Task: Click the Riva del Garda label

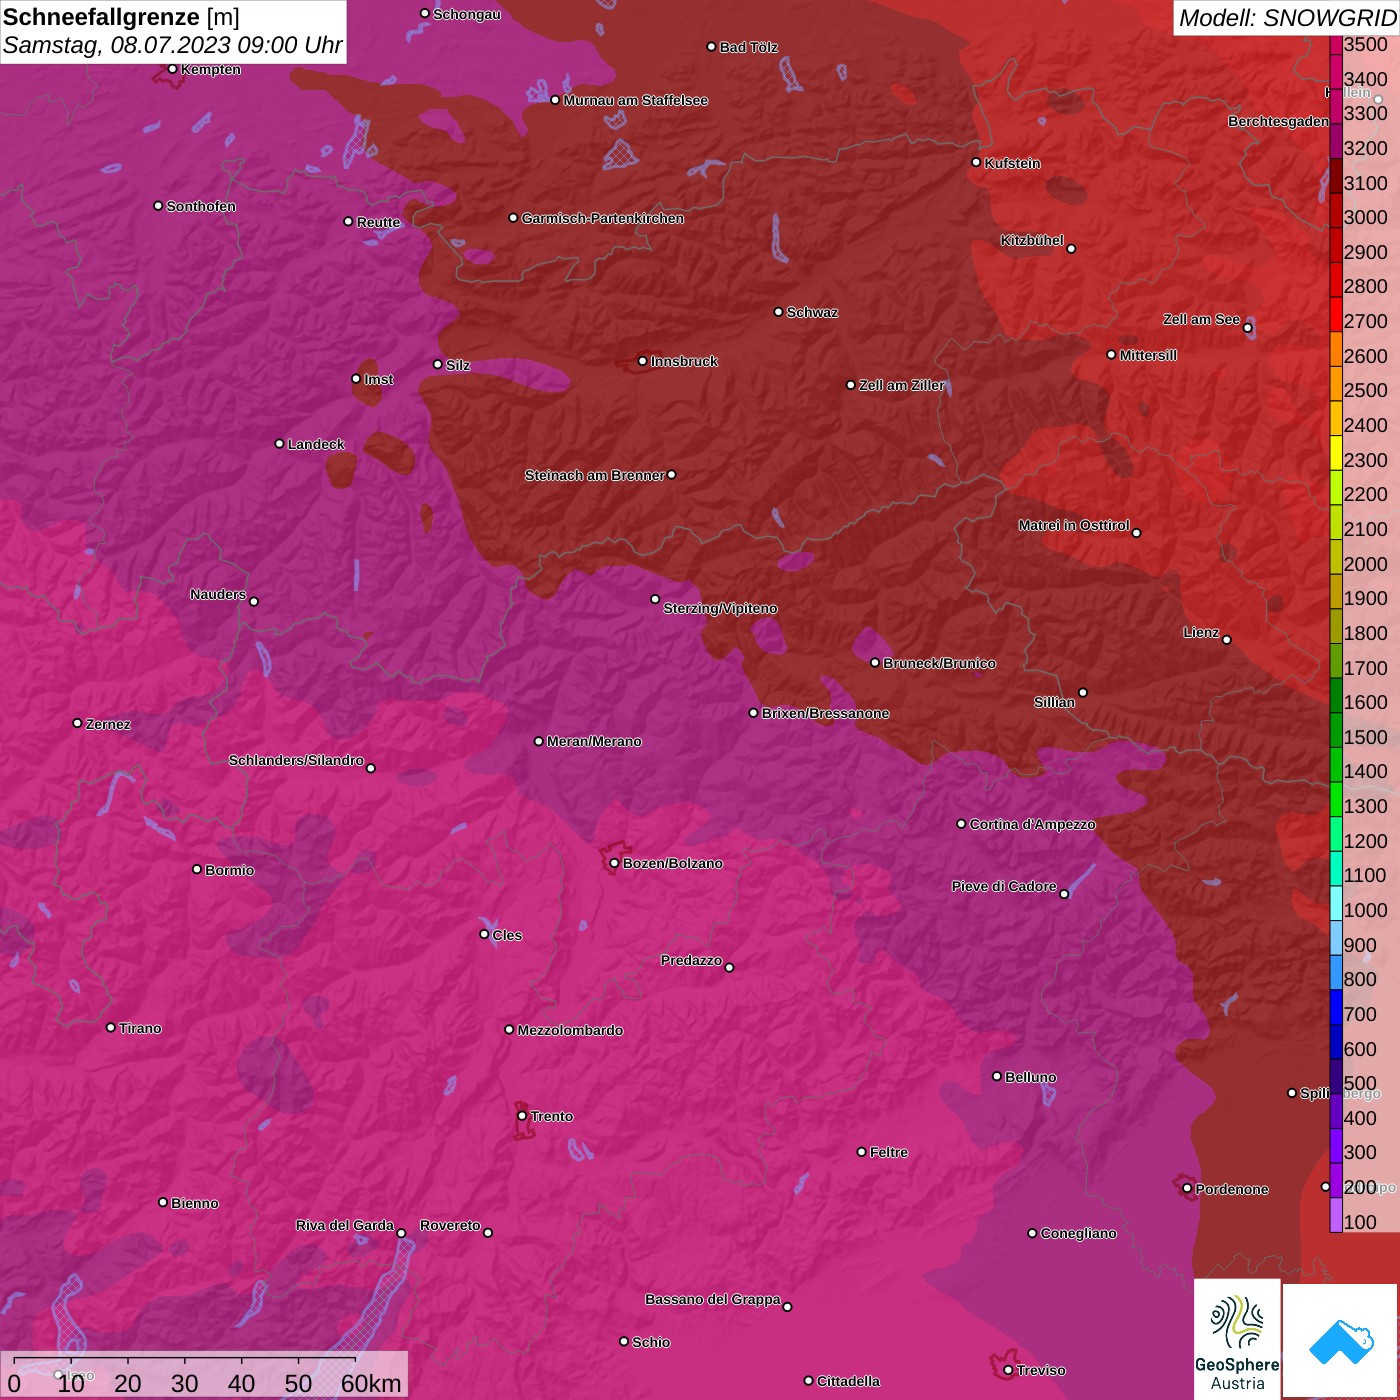Action: [x=345, y=1225]
